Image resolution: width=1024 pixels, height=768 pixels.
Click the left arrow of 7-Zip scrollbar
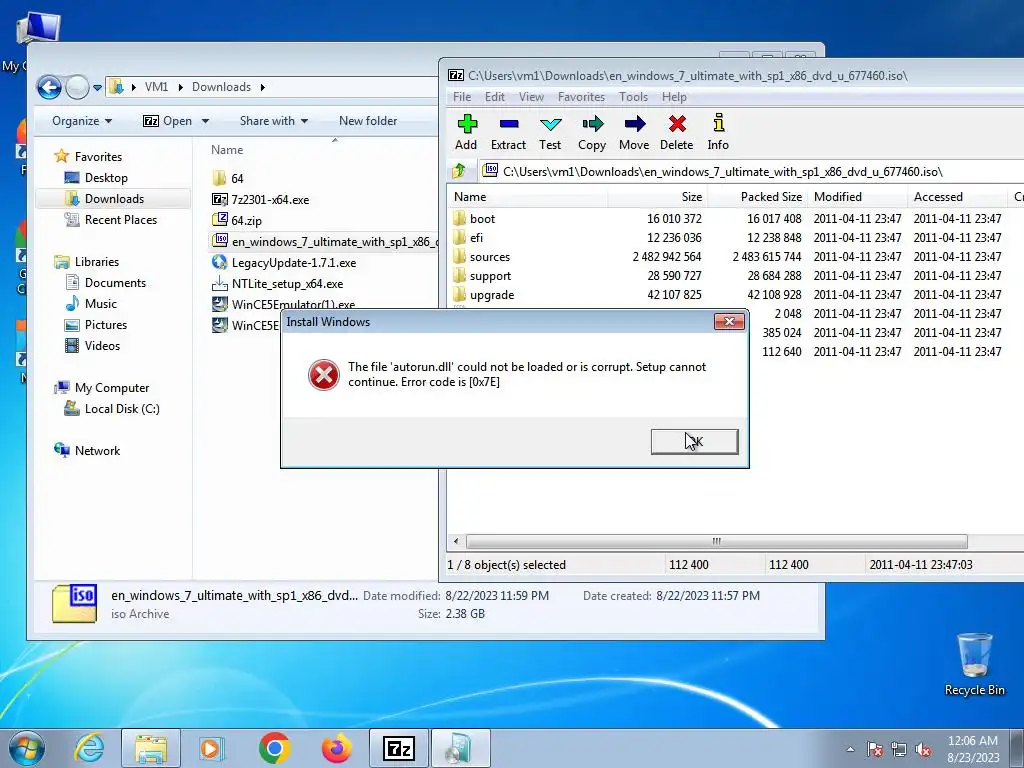(x=456, y=541)
